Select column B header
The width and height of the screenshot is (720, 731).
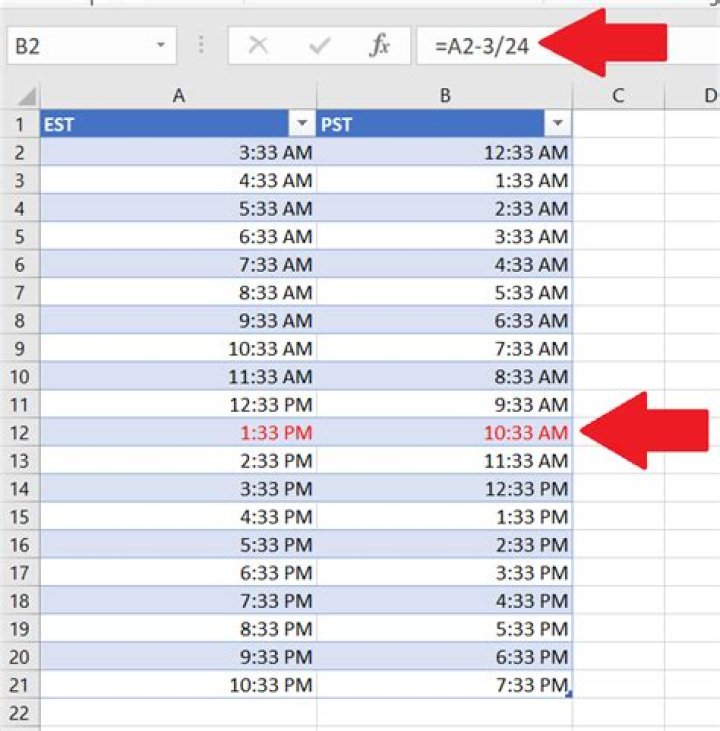[445, 96]
